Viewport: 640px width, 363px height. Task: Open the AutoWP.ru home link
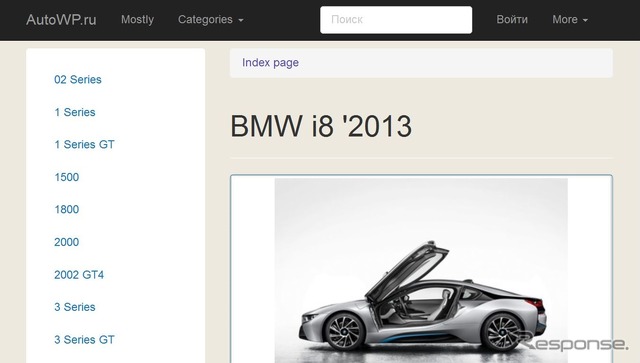pyautogui.click(x=61, y=20)
